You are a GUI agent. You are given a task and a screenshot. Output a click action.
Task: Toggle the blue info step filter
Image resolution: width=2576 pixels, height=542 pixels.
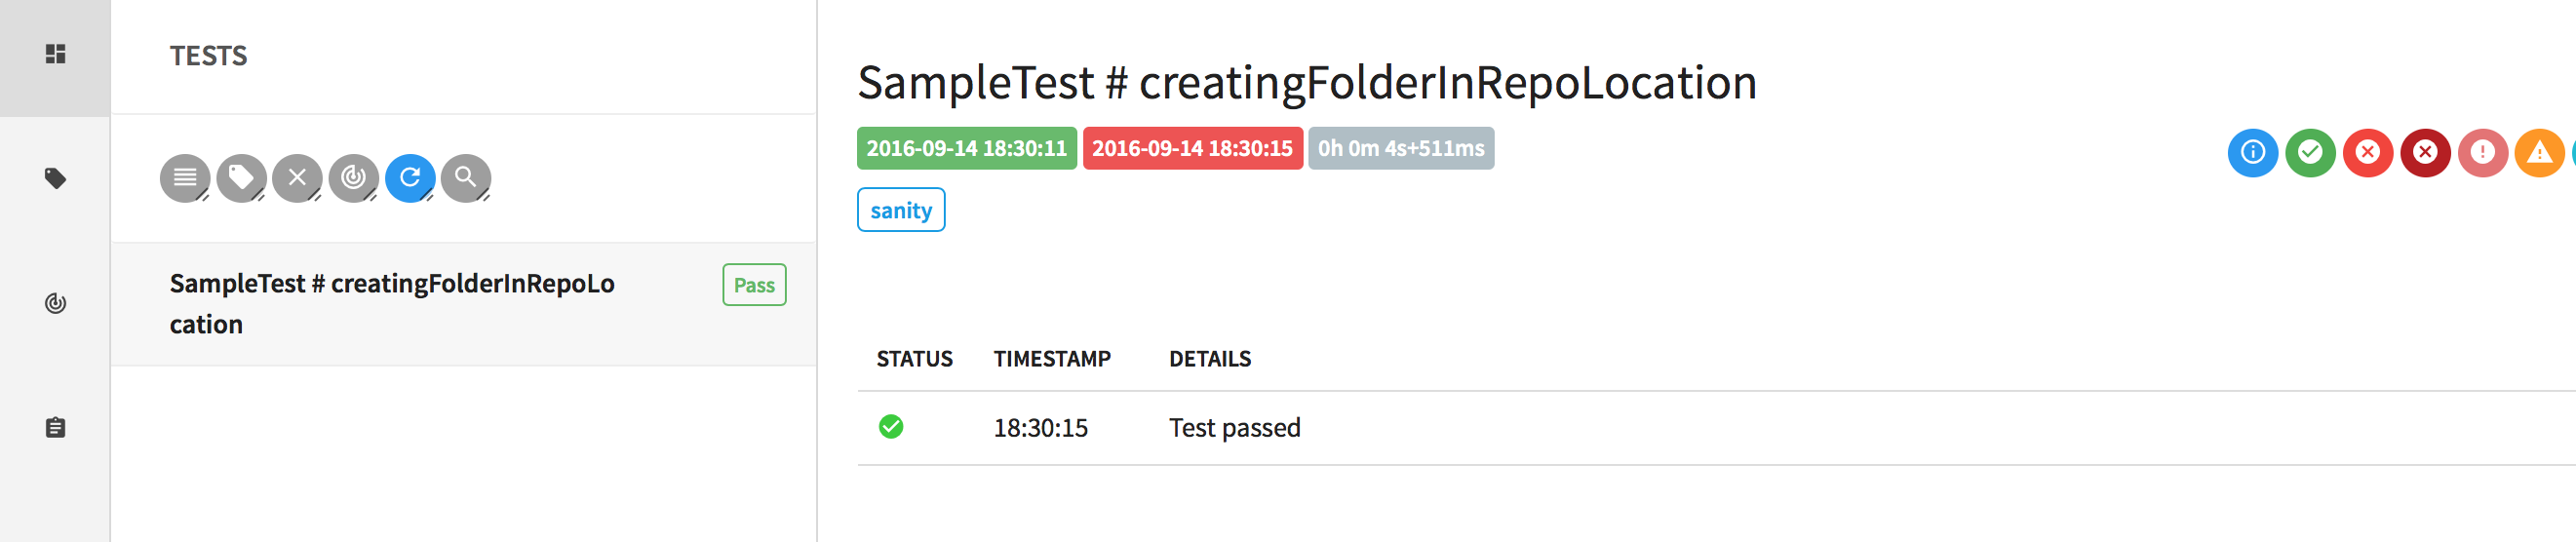tap(2252, 152)
